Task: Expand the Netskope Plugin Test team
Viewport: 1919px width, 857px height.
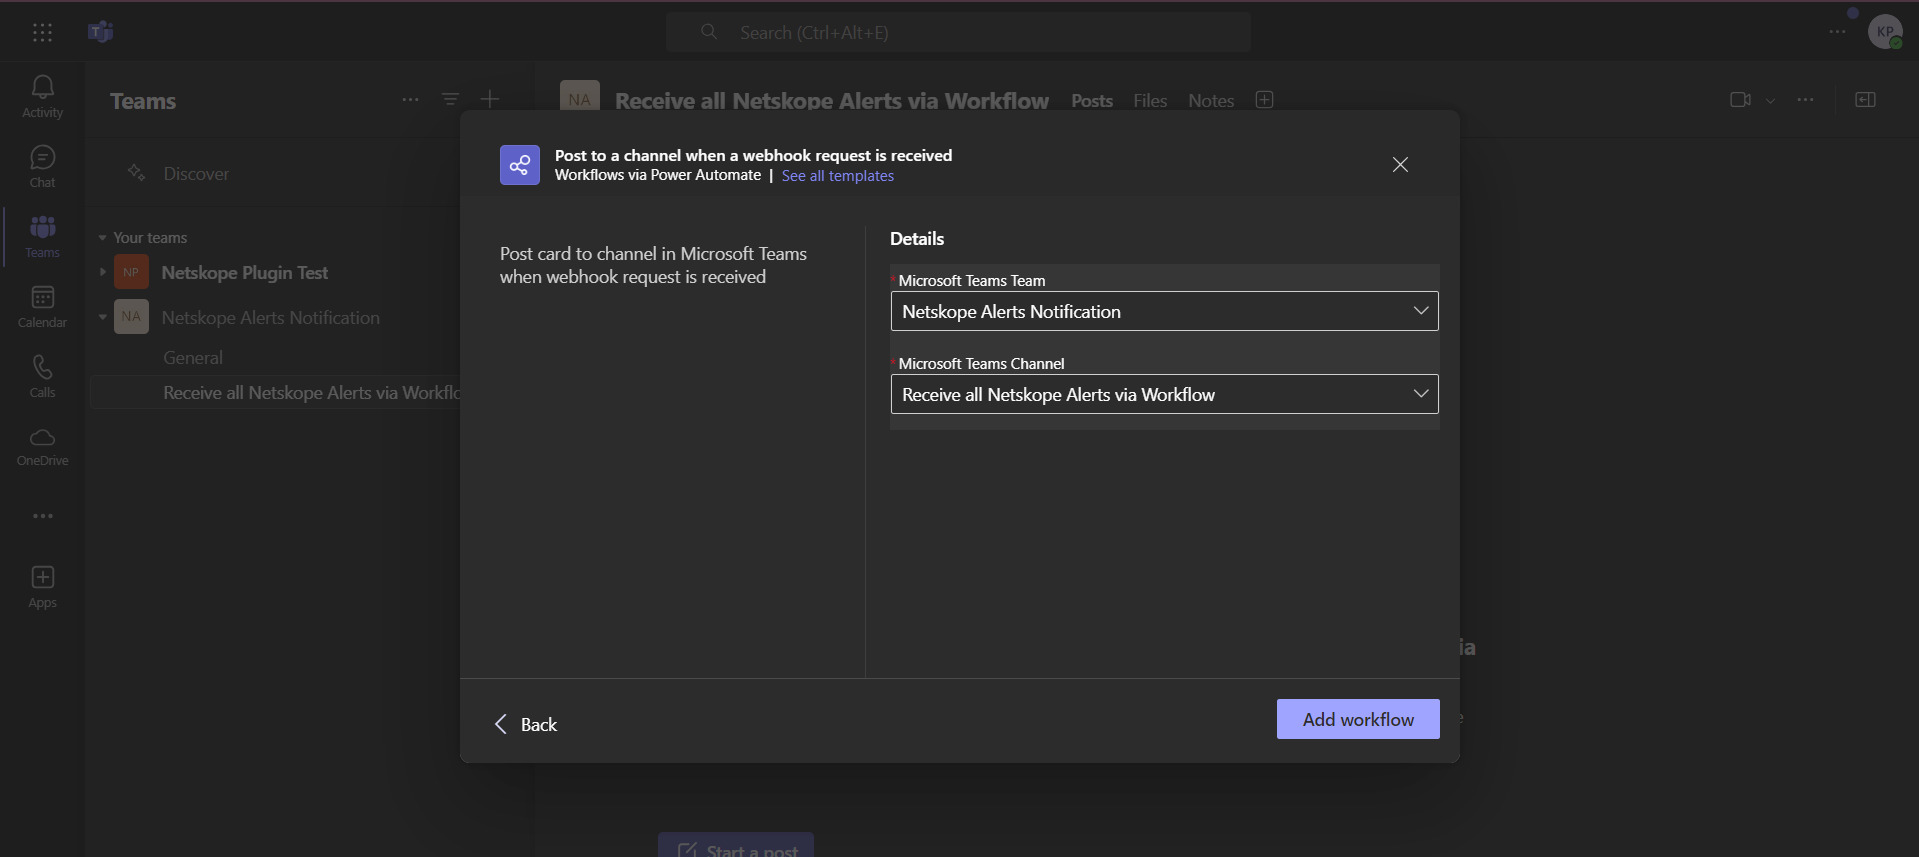Action: pyautogui.click(x=102, y=272)
